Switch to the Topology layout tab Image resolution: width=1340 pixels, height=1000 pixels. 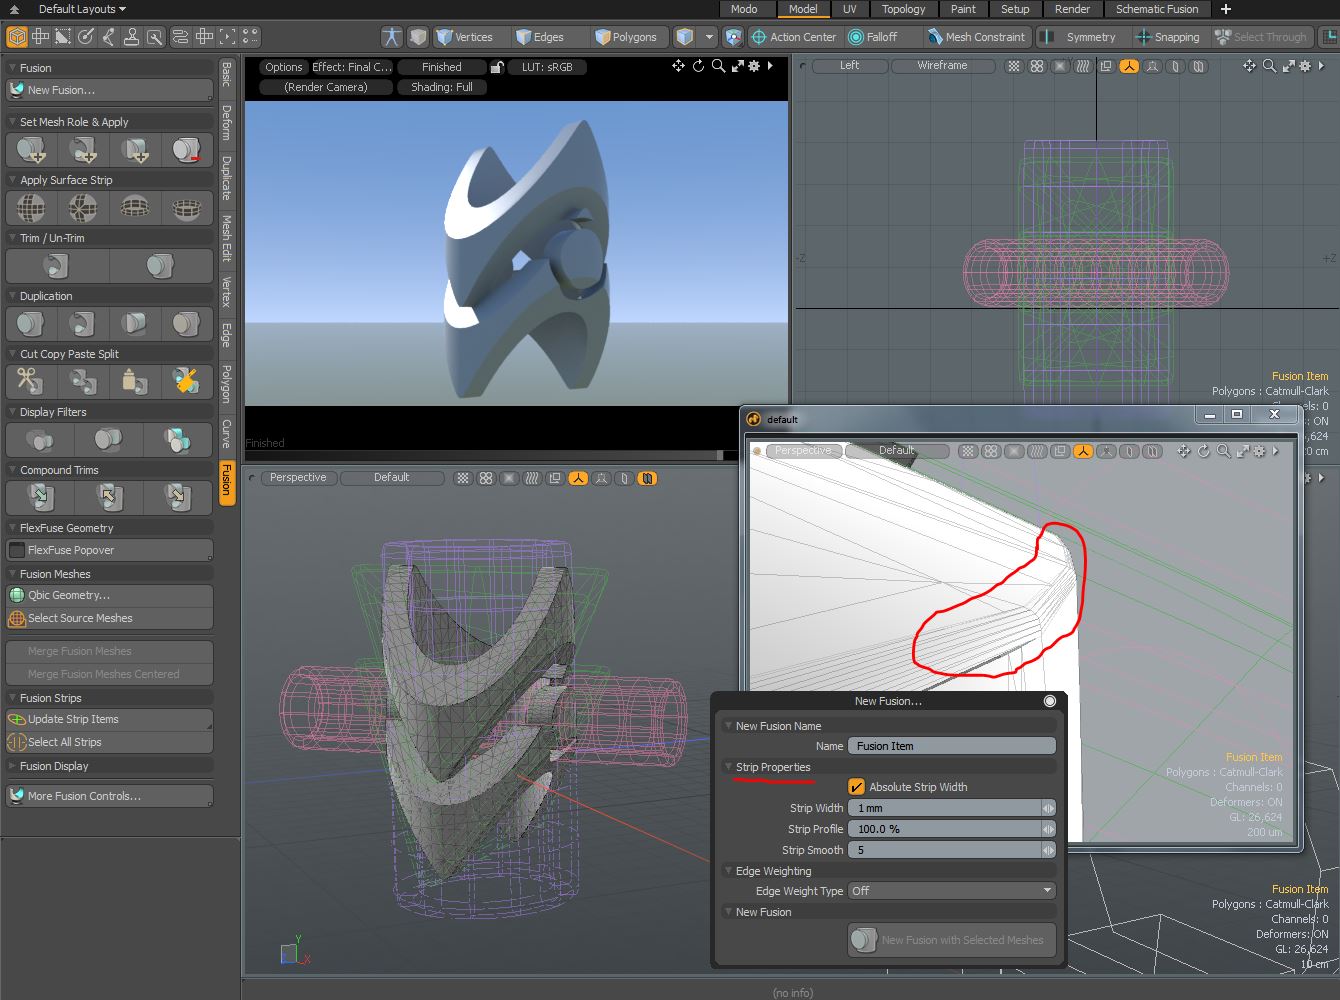[903, 9]
